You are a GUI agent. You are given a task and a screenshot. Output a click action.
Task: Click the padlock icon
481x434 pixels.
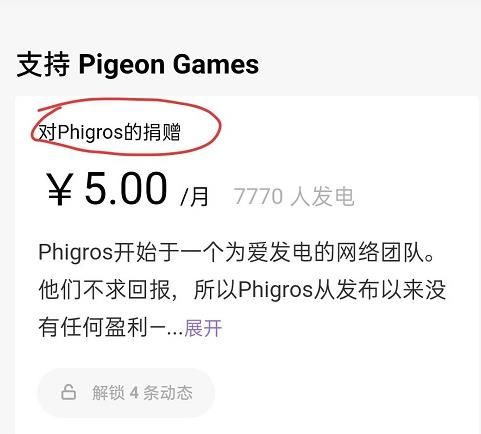click(68, 392)
